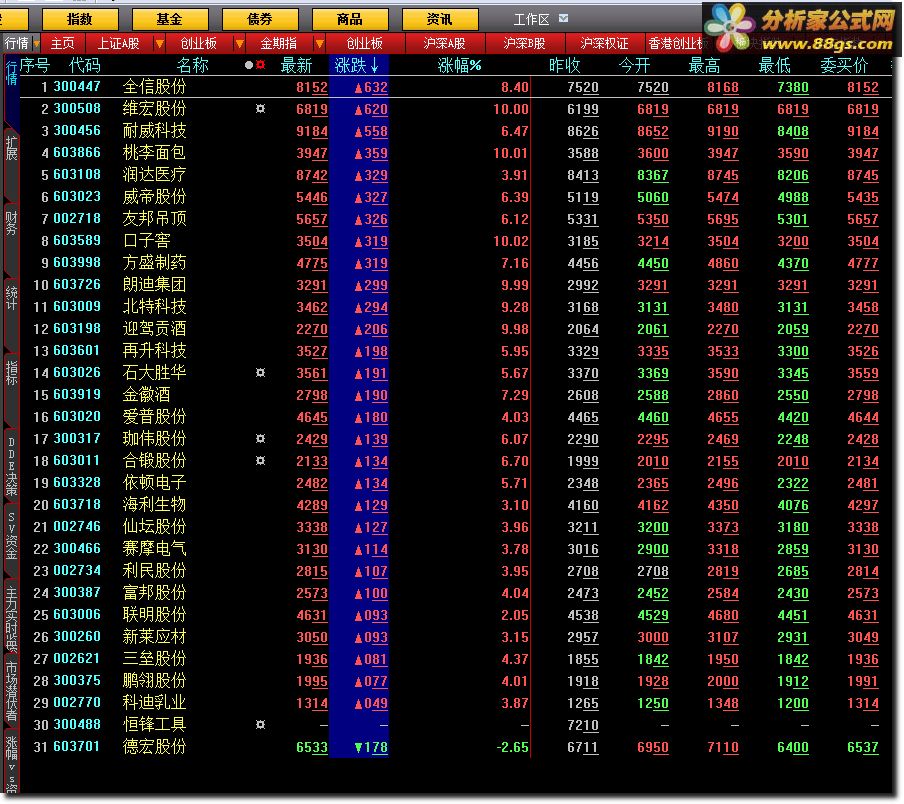Open the 资讯 top menu button

[439, 20]
